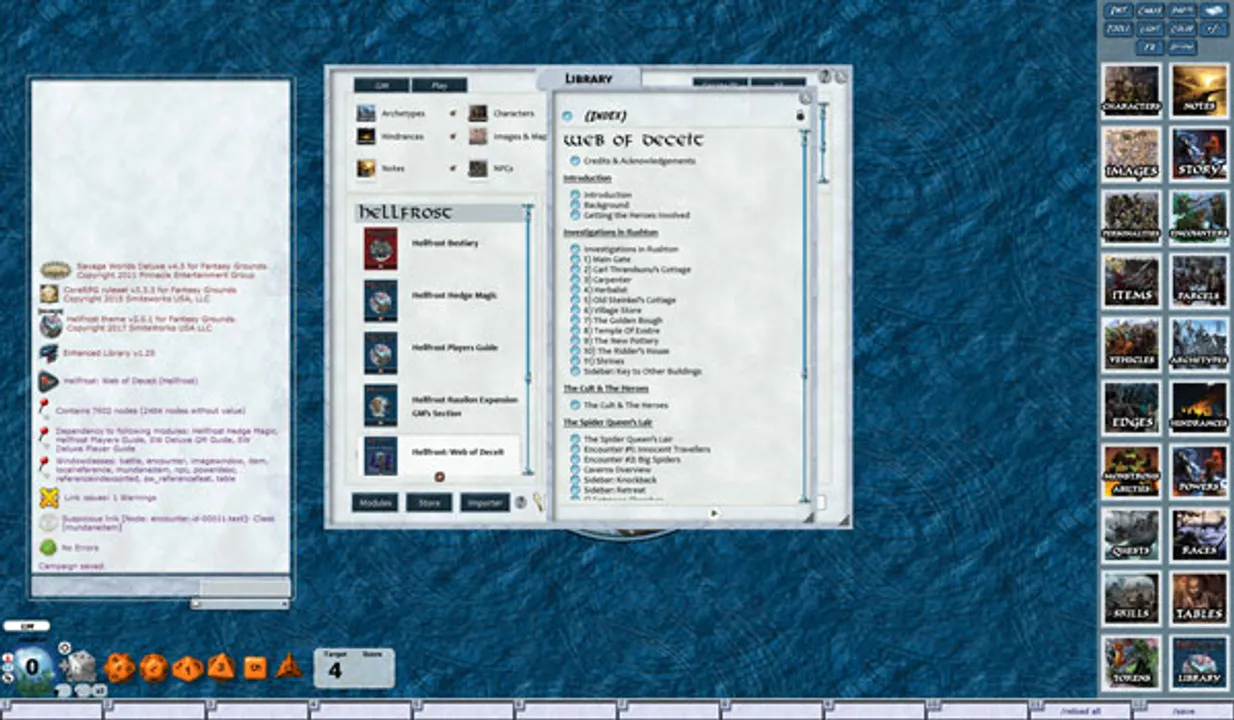
Task: Open the Archetypes sidebar button
Action: click(1199, 345)
